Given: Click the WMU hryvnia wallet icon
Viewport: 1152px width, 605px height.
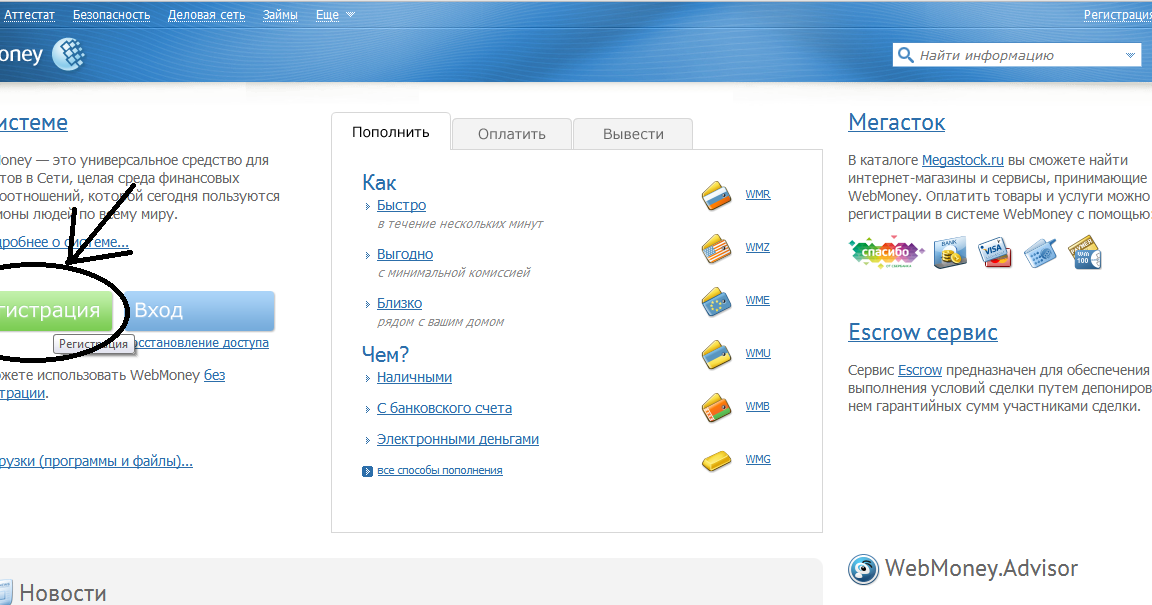Looking at the screenshot, I should click(x=716, y=354).
